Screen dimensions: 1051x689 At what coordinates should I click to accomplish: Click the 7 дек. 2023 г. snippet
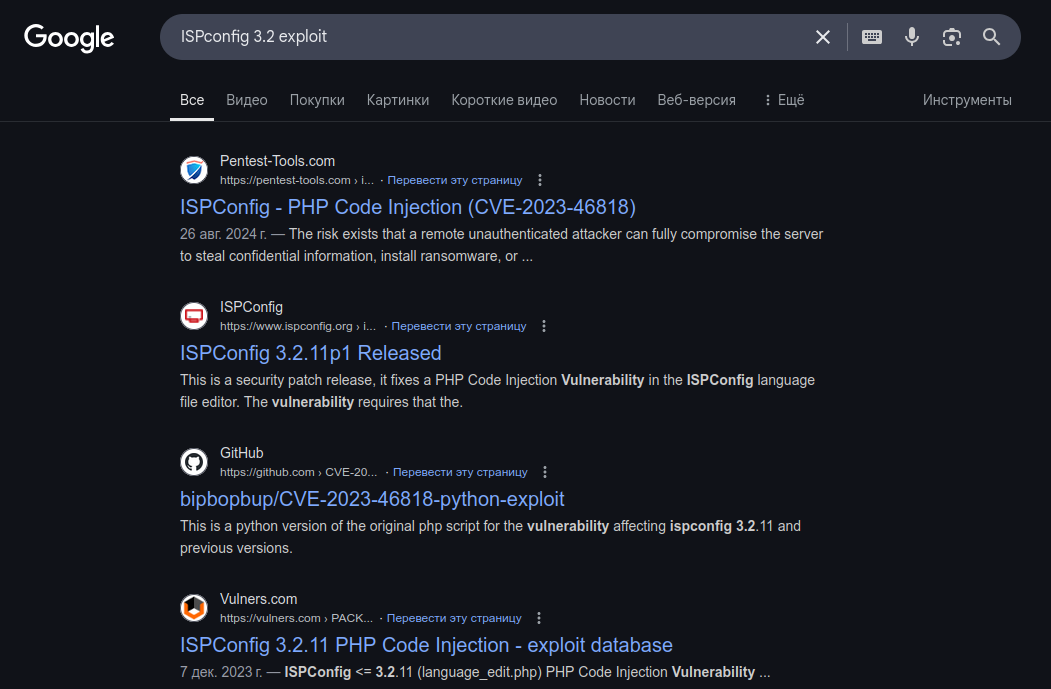(x=475, y=672)
